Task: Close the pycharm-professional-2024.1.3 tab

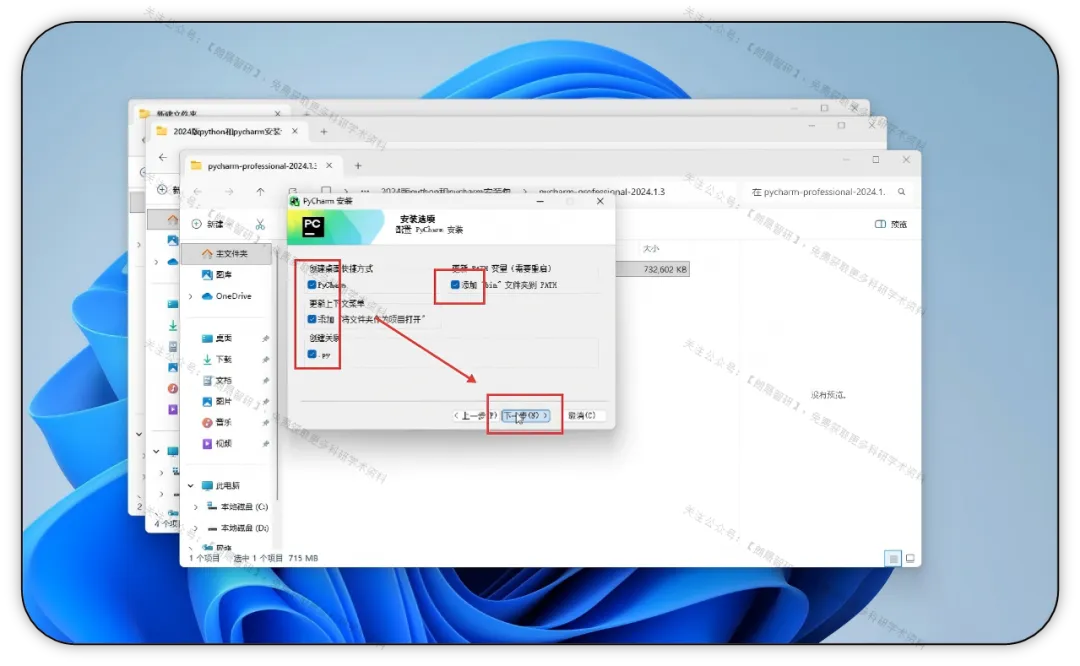Action: tap(329, 166)
